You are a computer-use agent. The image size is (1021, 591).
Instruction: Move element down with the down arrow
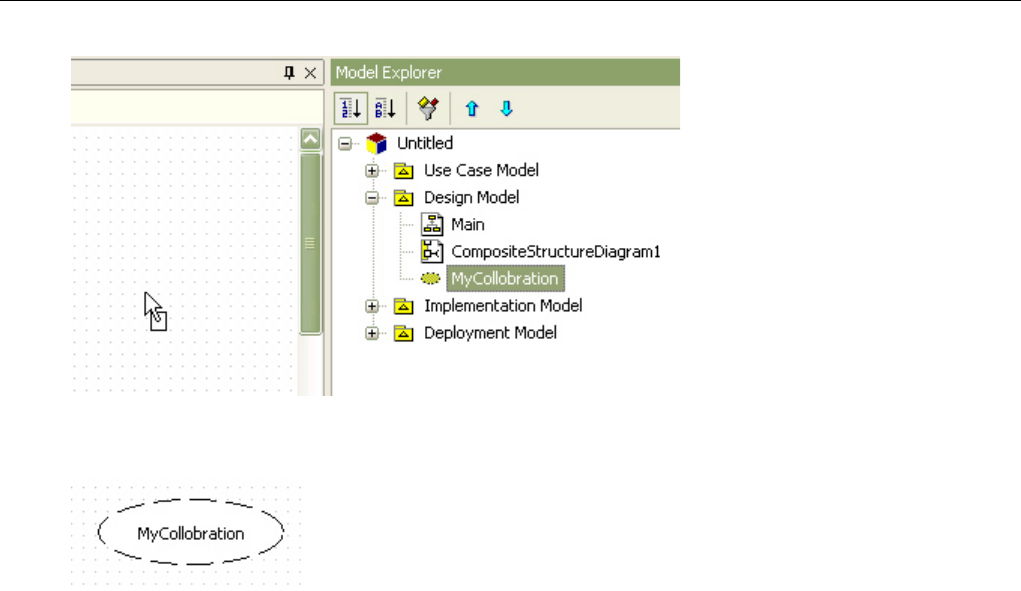pos(507,108)
